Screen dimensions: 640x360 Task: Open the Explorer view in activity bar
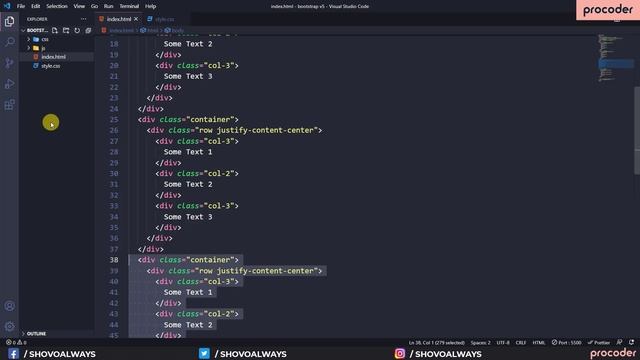[9, 21]
